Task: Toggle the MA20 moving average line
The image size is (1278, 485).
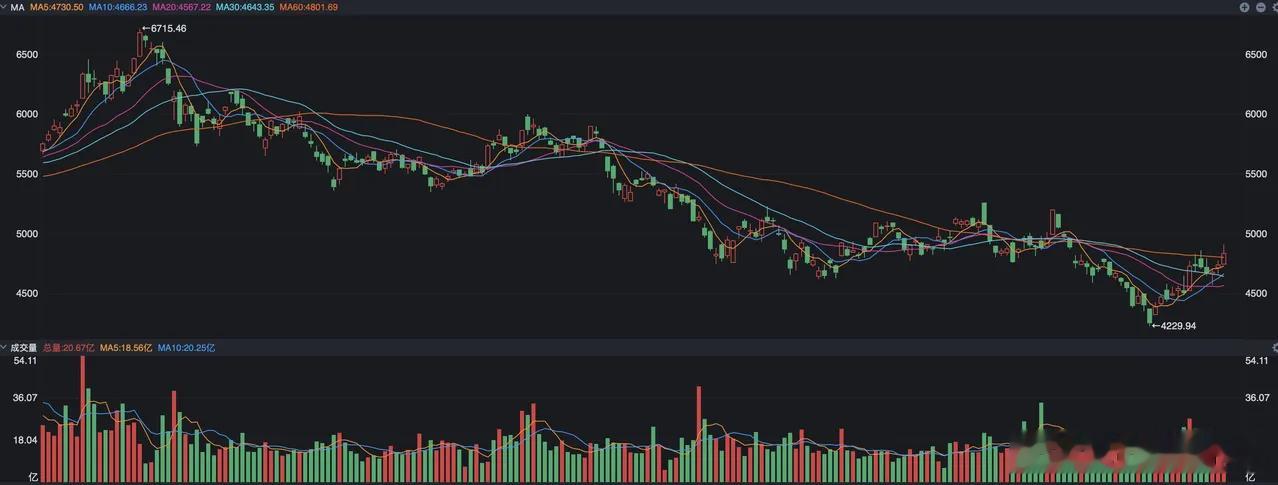Action: [x=181, y=7]
